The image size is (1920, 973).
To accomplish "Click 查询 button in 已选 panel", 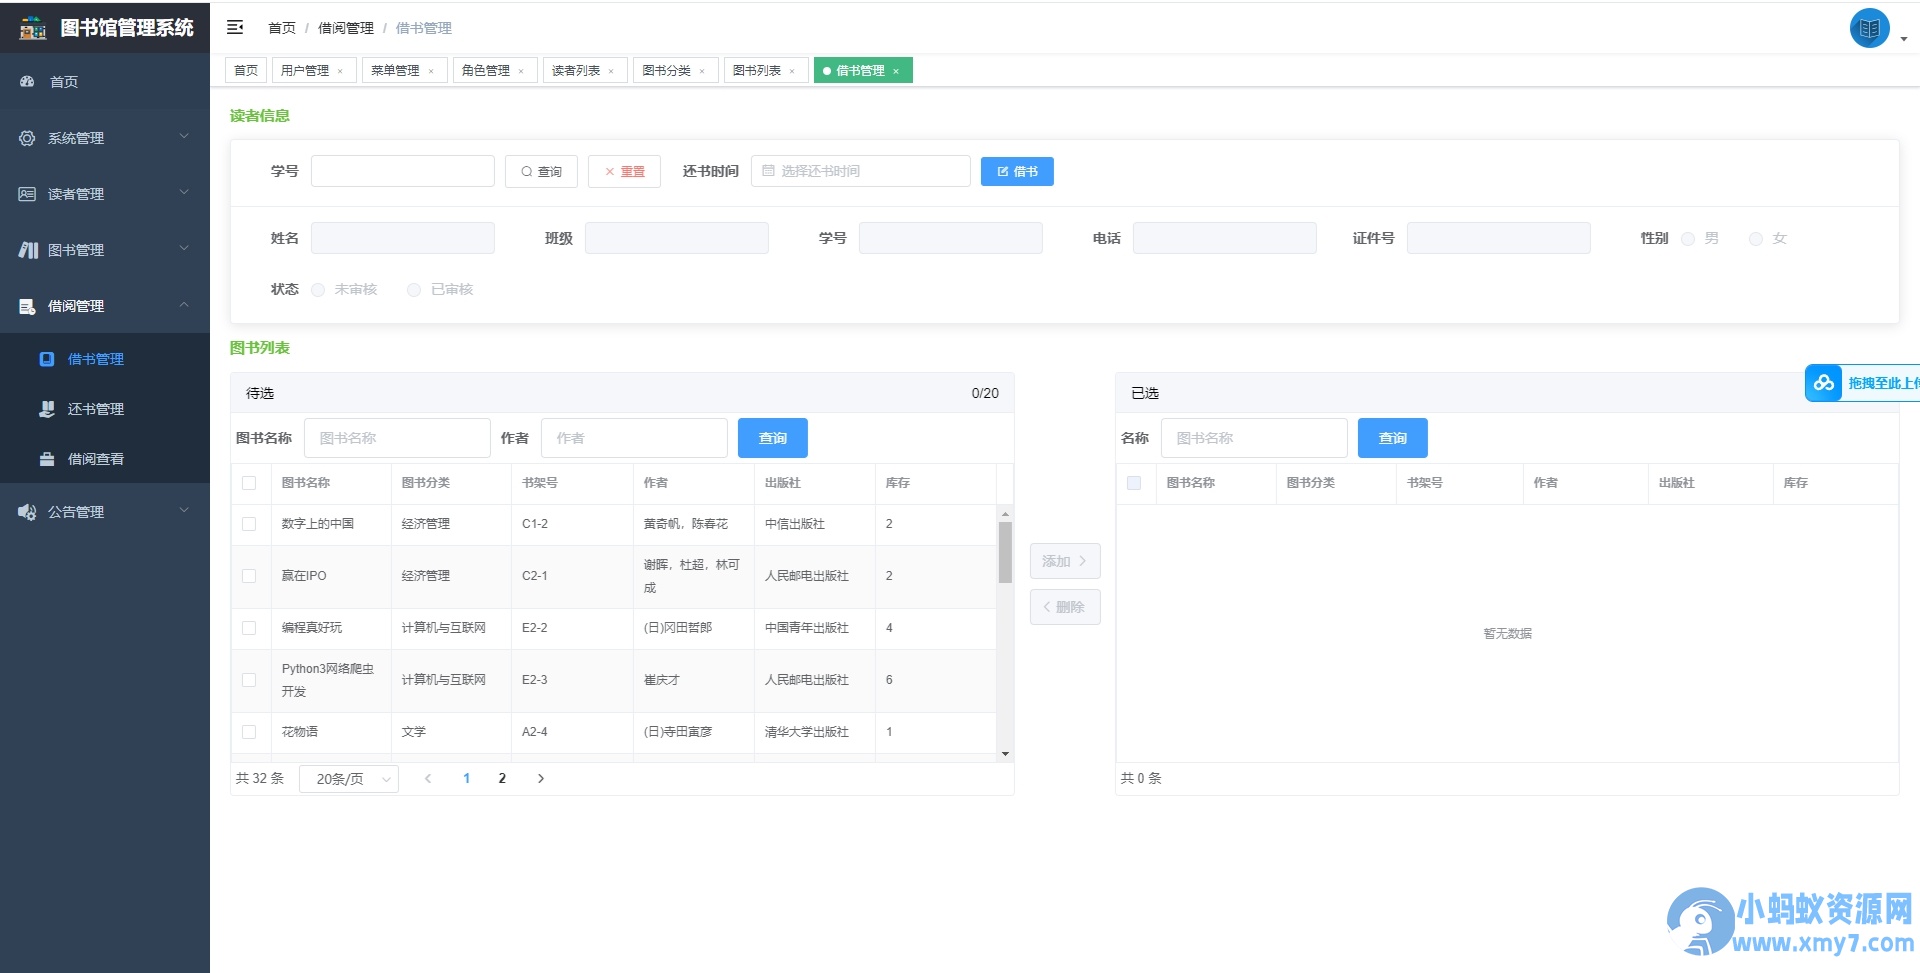I will (x=1393, y=438).
